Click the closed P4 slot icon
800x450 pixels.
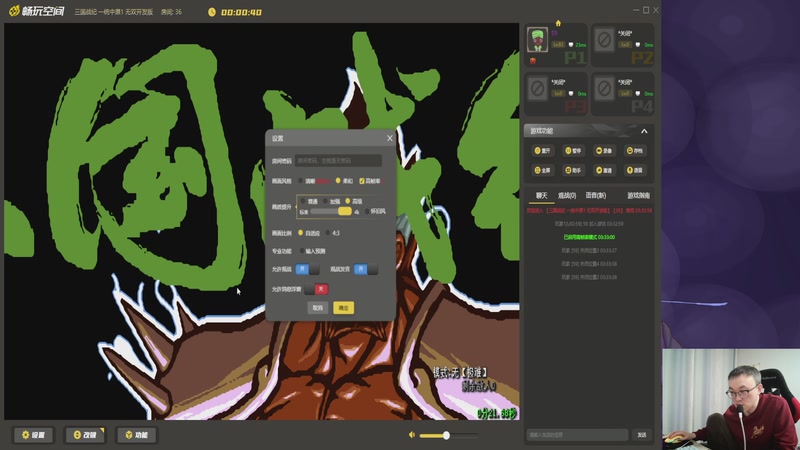pos(604,88)
